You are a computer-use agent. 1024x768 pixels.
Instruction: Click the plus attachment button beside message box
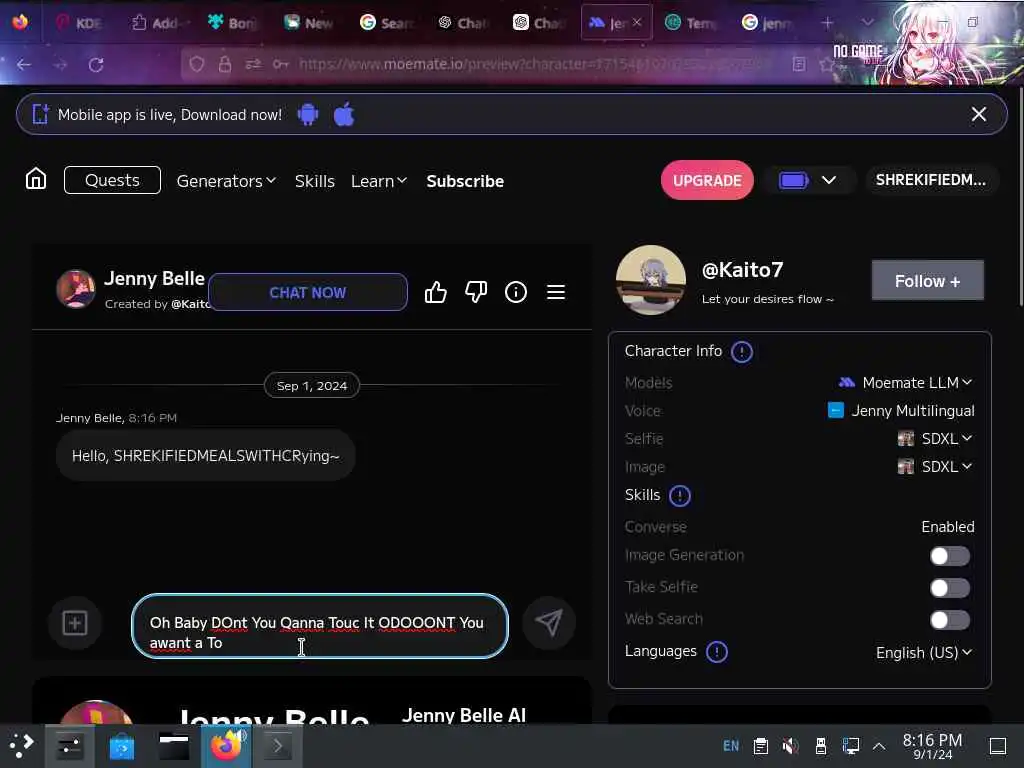click(x=75, y=622)
